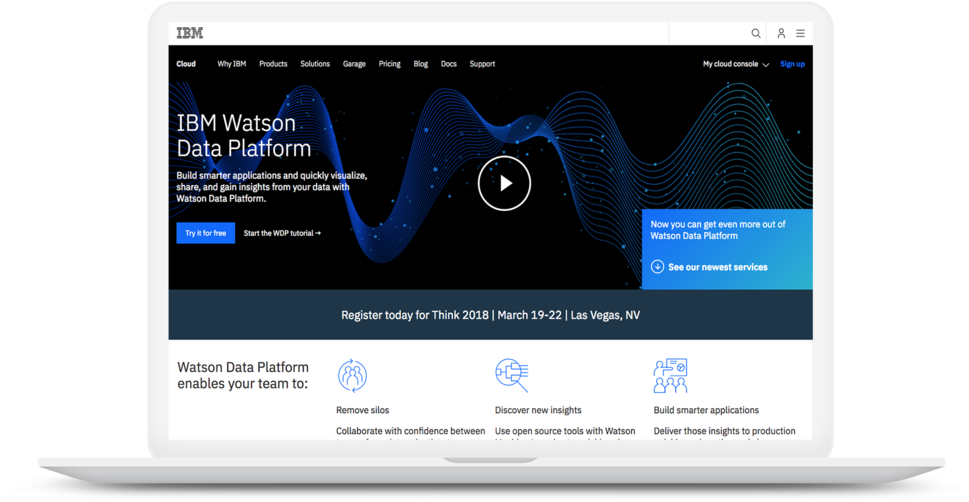Click 'Build smarter applications and quickly visualize' paragraph
The image size is (969, 502).
click(272, 187)
